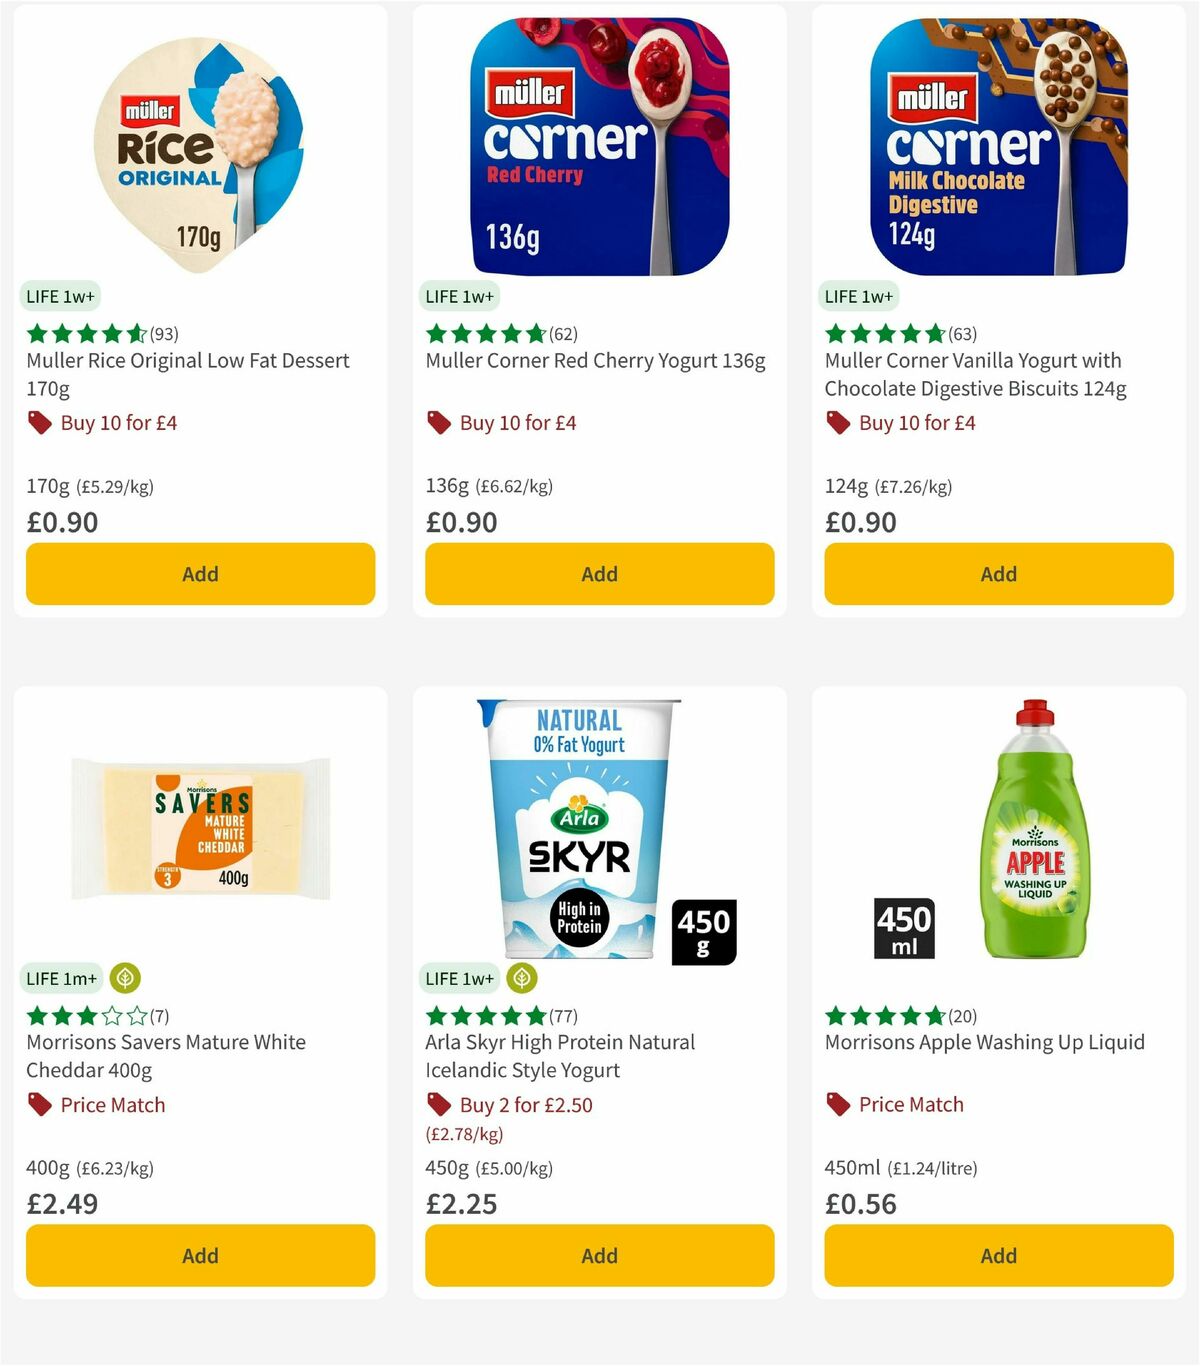Click the LIFE 1w+ badge on Muller Corner Red Cherry
This screenshot has width=1200, height=1366.
pos(458,296)
